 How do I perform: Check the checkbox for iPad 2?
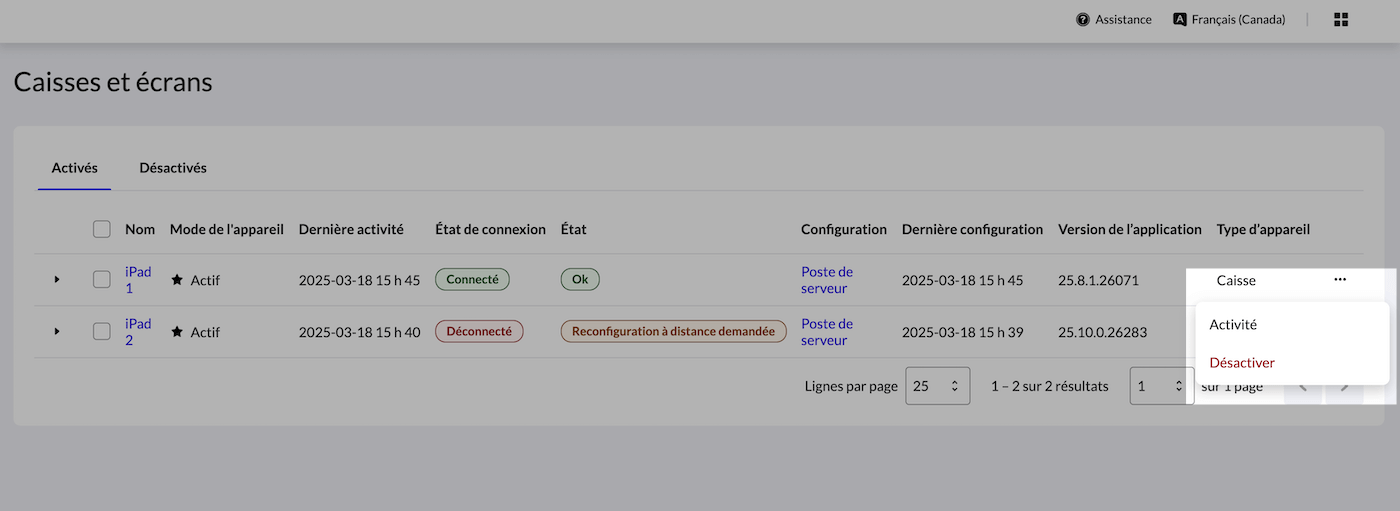coord(101,332)
